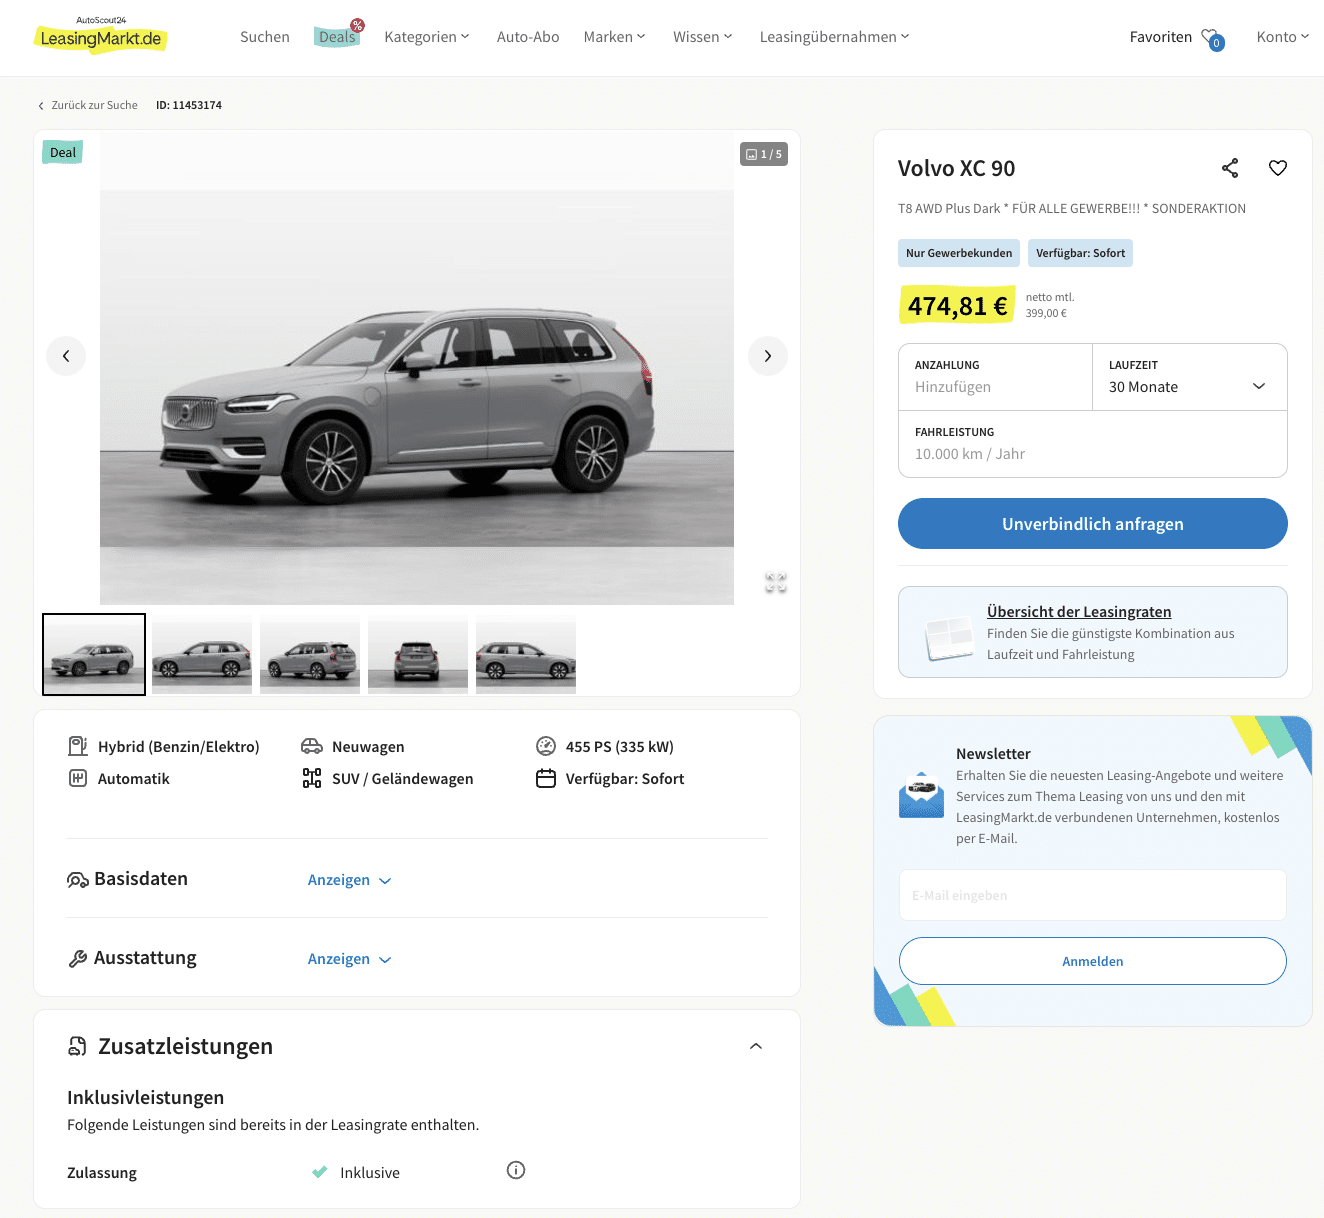Expand Ausstattung with Anzeigen
This screenshot has width=1324, height=1218.
pyautogui.click(x=349, y=959)
